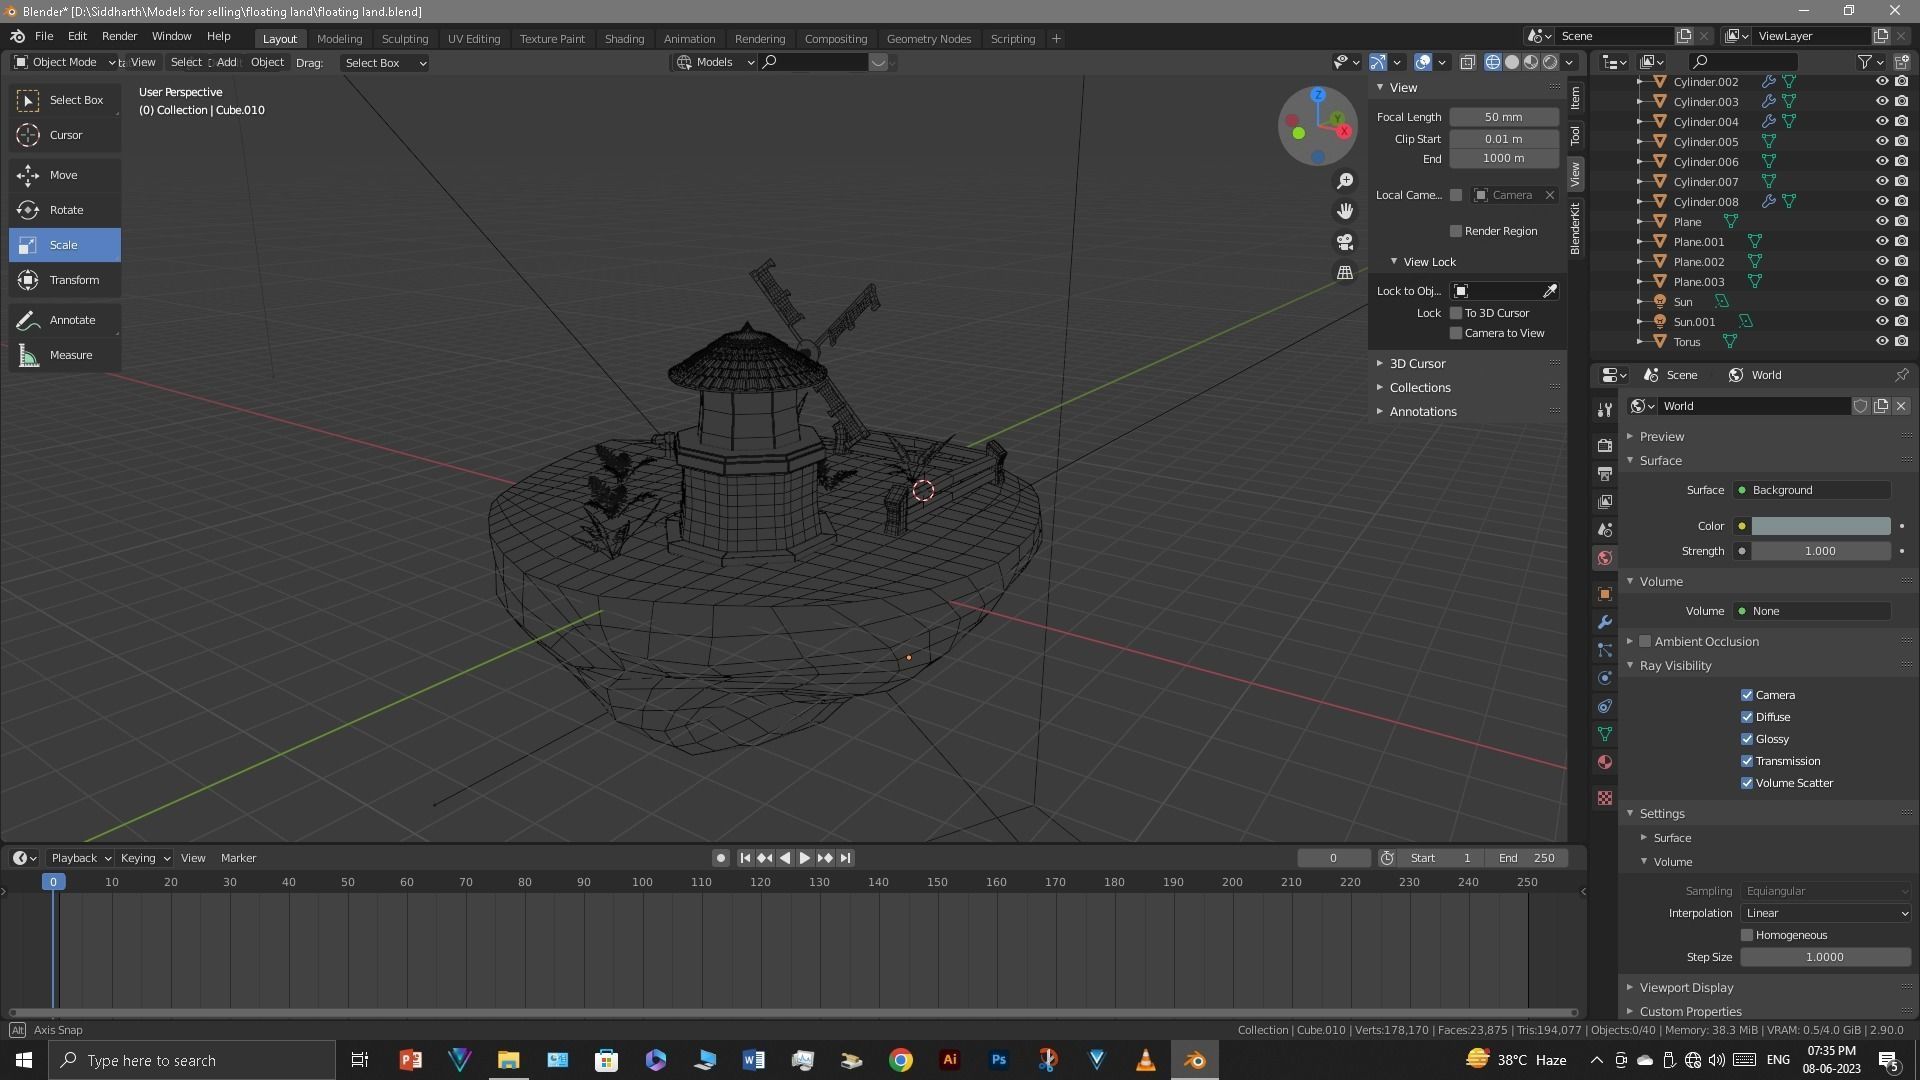Click the world background Color swatch
The height and width of the screenshot is (1080, 1920).
[x=1820, y=526]
